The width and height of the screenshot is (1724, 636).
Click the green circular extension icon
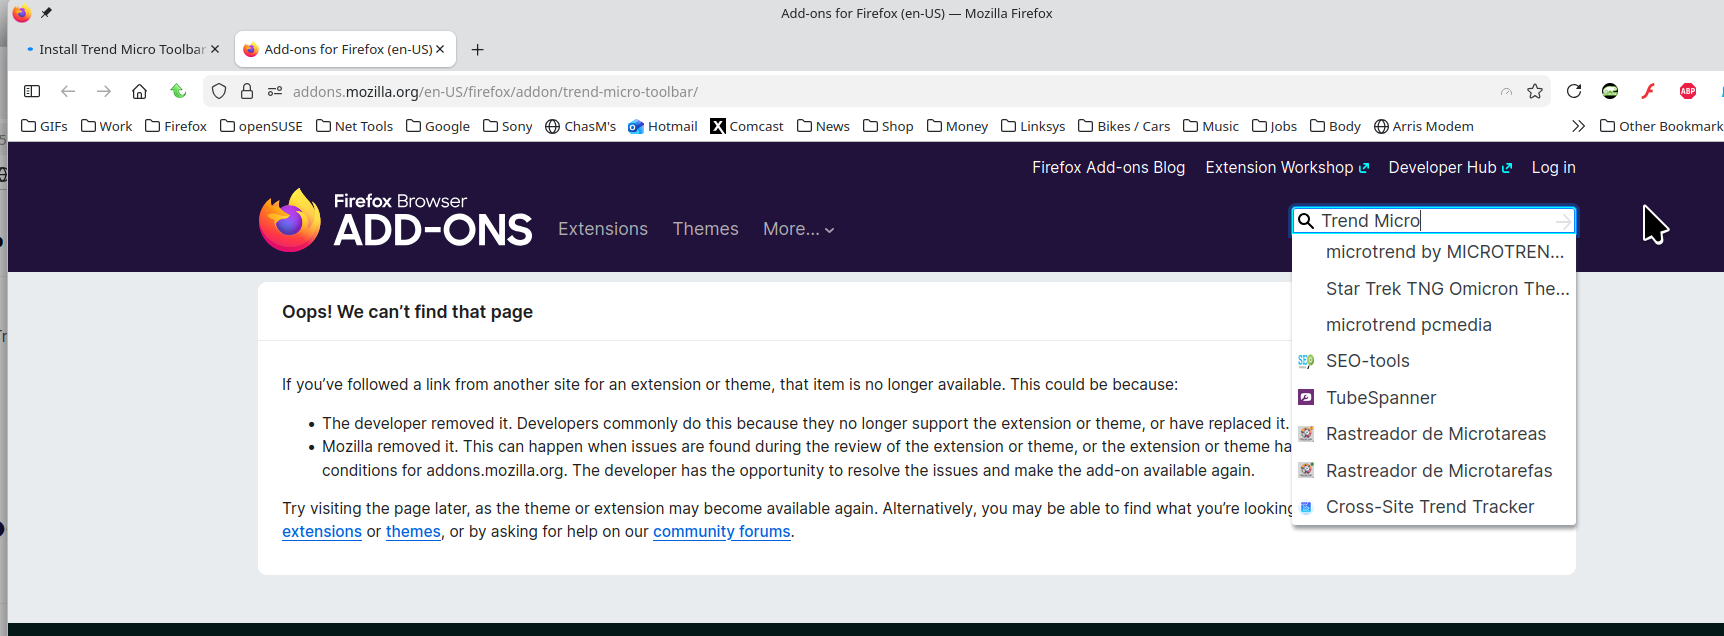click(1610, 91)
